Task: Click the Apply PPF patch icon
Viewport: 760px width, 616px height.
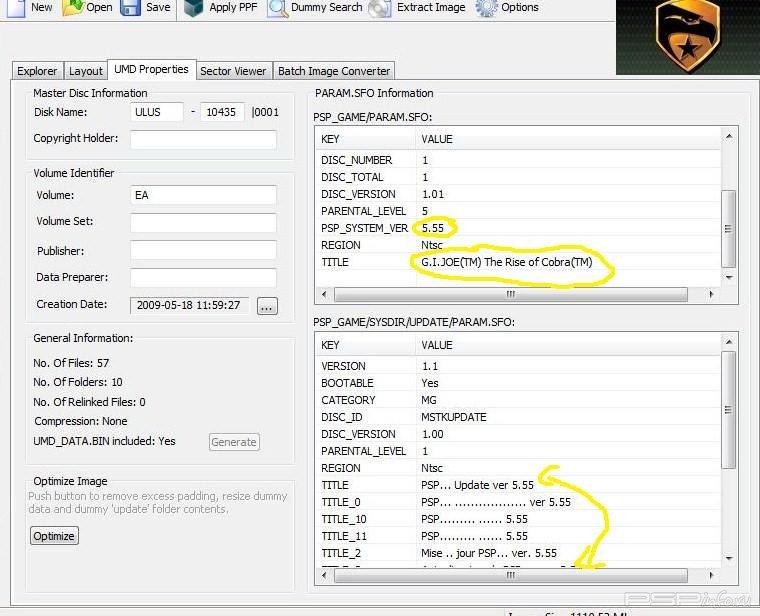Action: pyautogui.click(x=193, y=7)
